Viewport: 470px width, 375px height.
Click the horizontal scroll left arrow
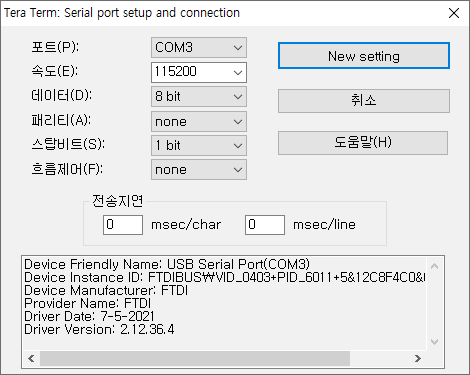pos(31,358)
